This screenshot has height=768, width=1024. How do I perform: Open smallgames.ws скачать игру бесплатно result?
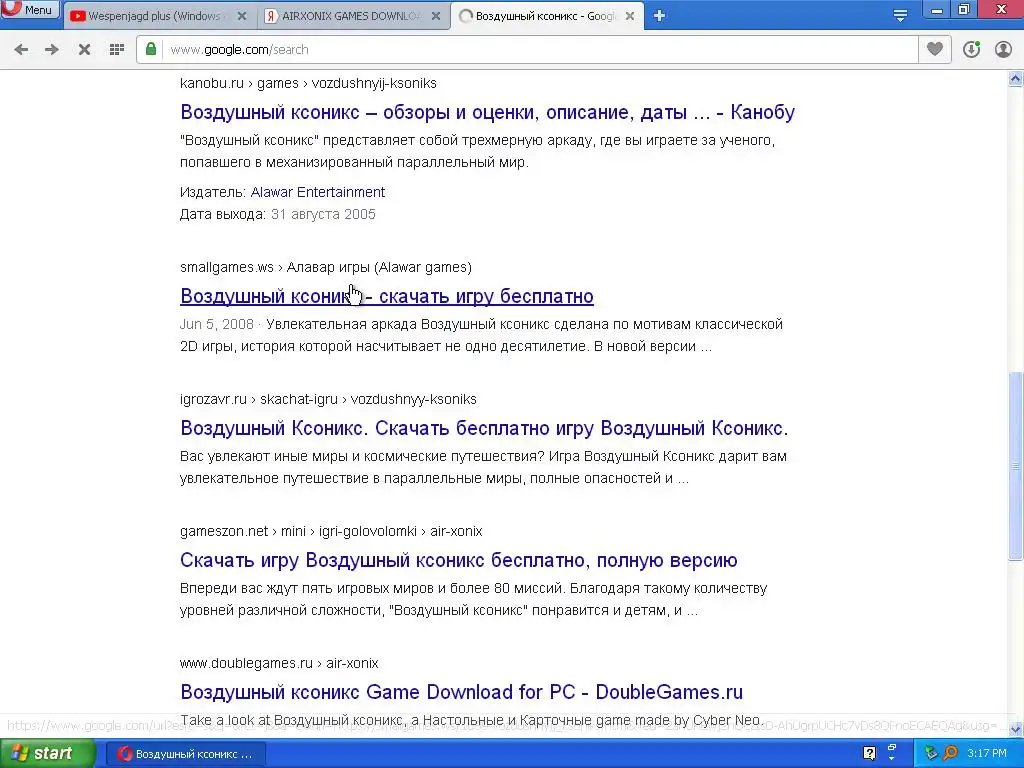click(387, 296)
